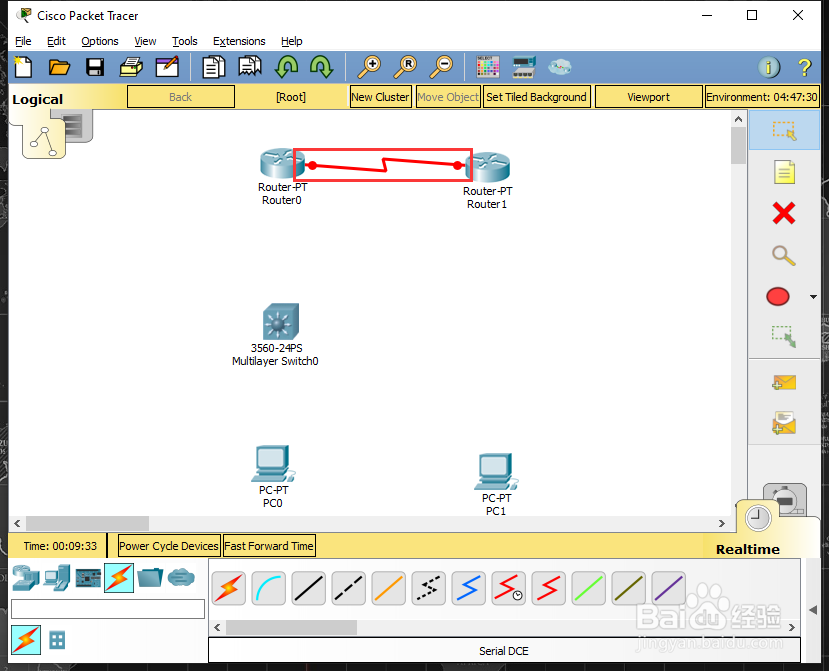Zoom in with the plus magnifier
Screen dimensions: 829x671
coord(369,67)
